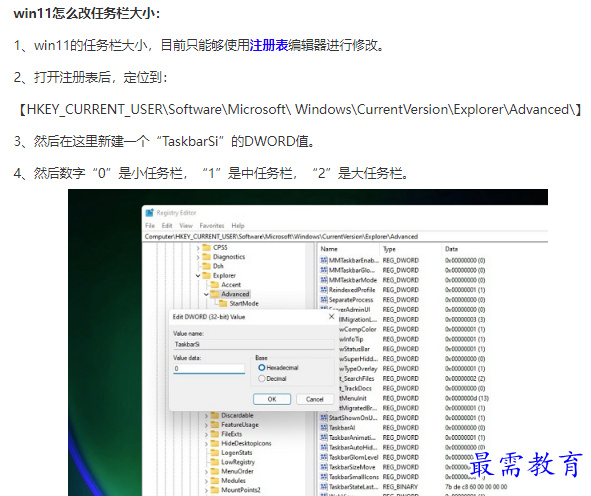Click the StartMode folder icon

click(x=223, y=303)
